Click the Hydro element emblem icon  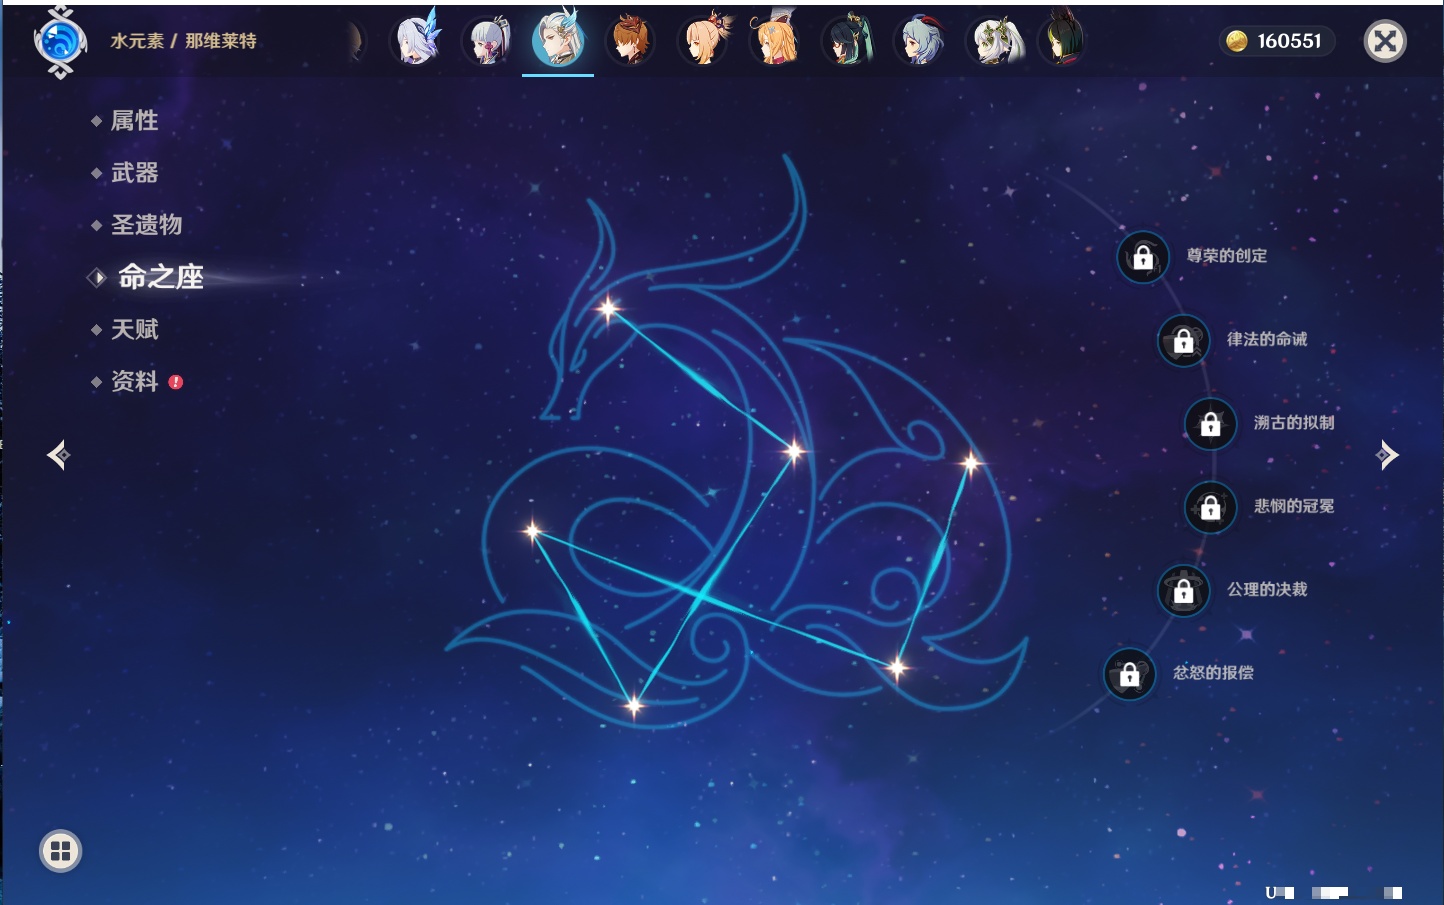[60, 42]
